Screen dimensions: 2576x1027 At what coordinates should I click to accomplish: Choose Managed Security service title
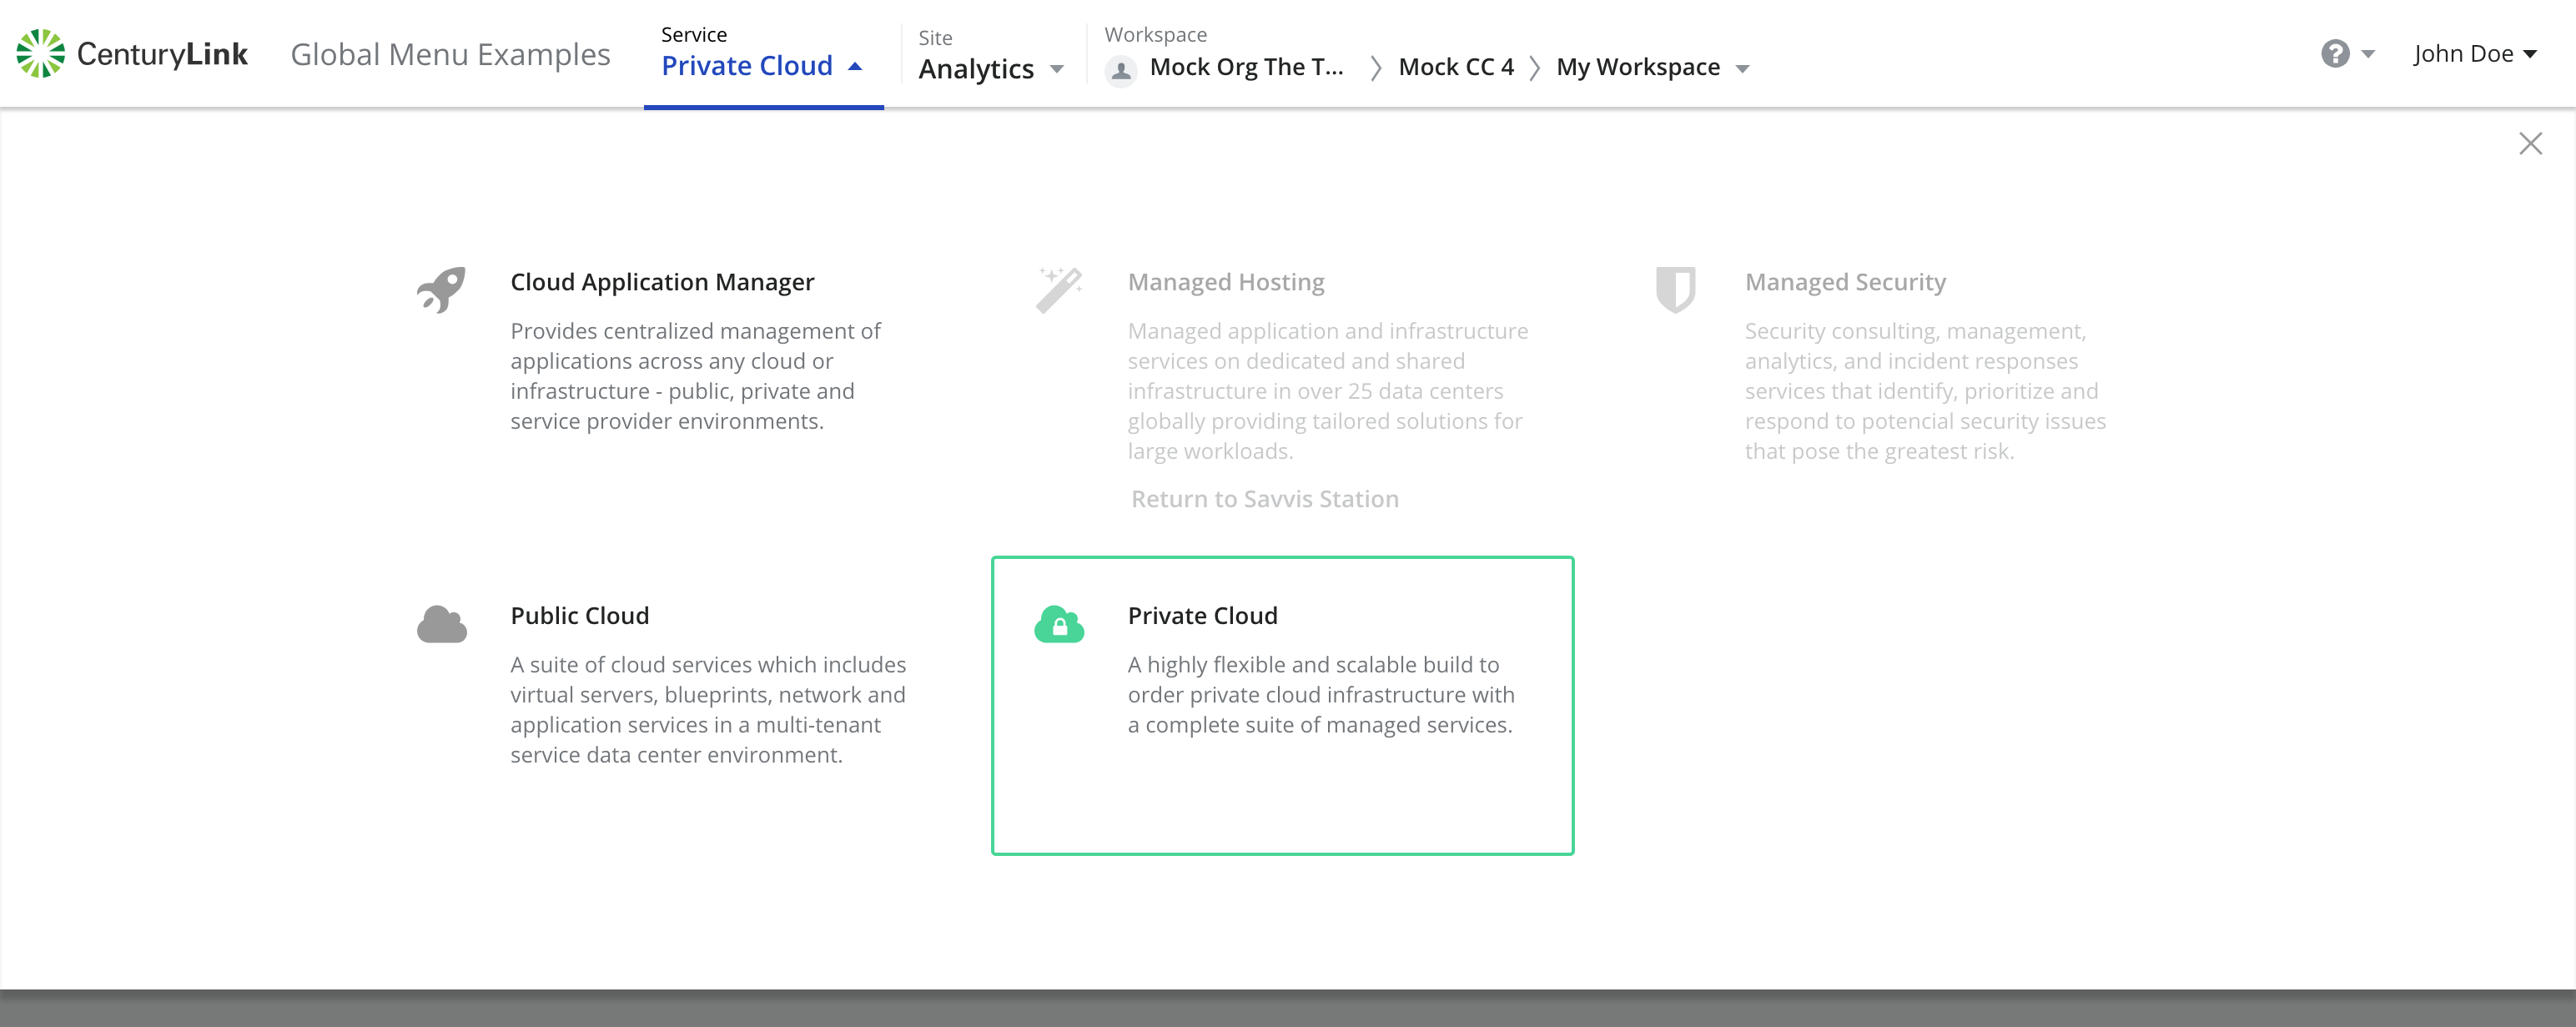(1845, 283)
